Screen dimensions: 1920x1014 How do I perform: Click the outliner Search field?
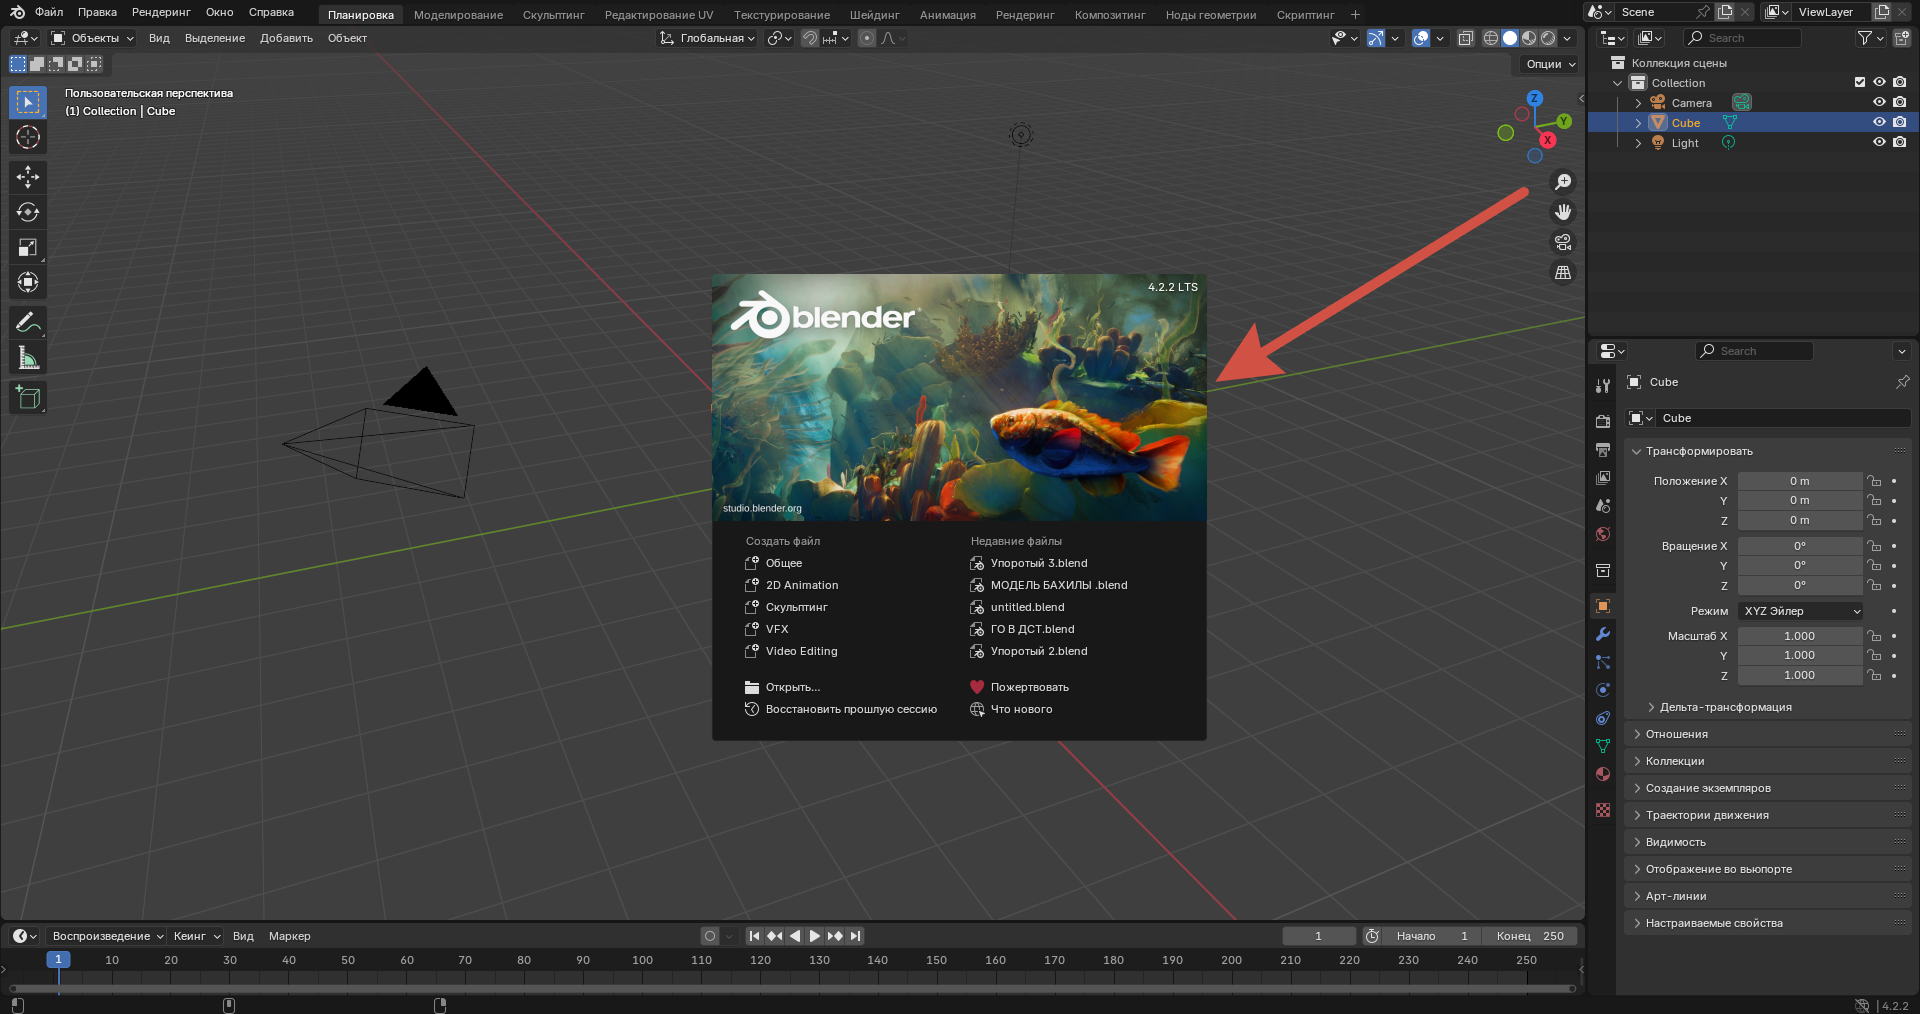point(1743,38)
